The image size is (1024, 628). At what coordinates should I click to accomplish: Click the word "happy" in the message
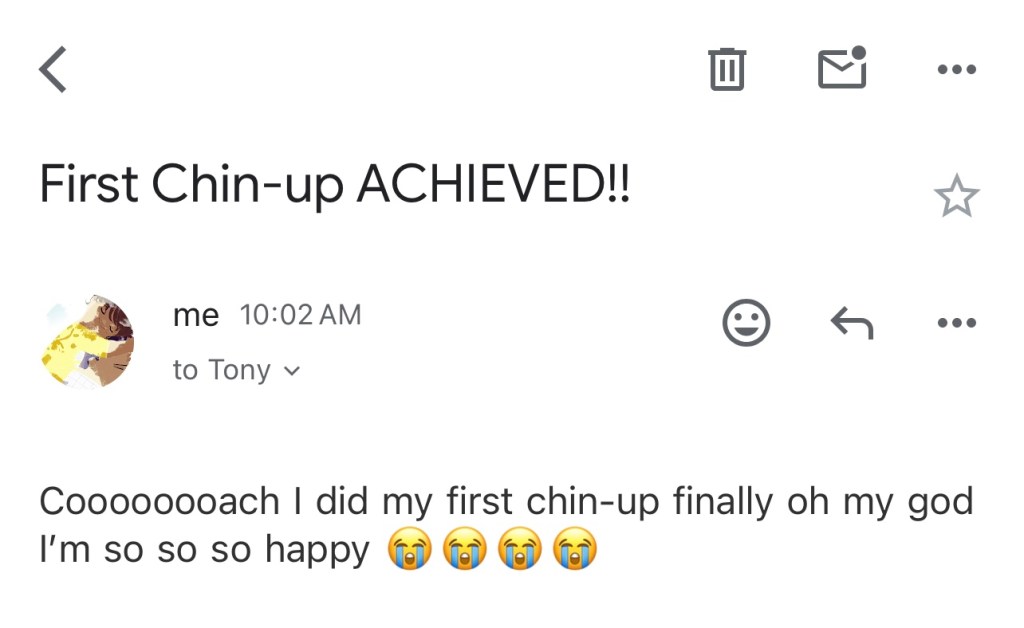coord(316,550)
